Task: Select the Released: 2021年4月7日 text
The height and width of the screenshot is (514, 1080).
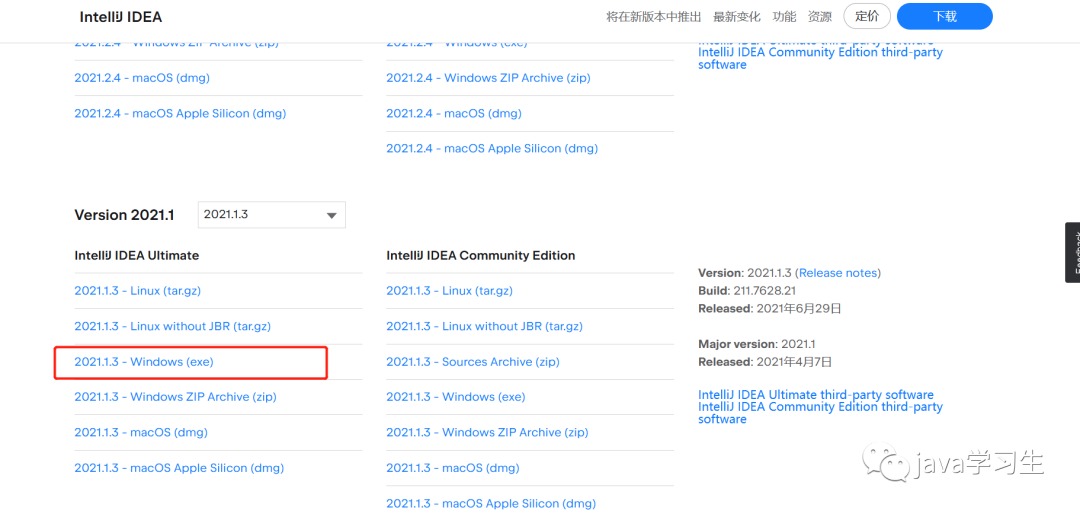Action: coord(765,362)
